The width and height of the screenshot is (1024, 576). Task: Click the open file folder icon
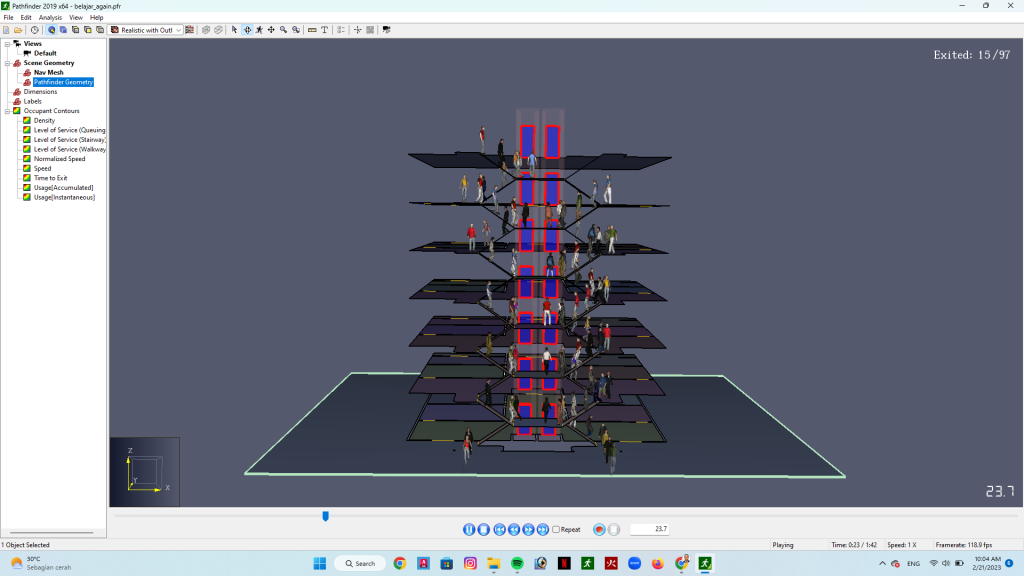pos(19,30)
